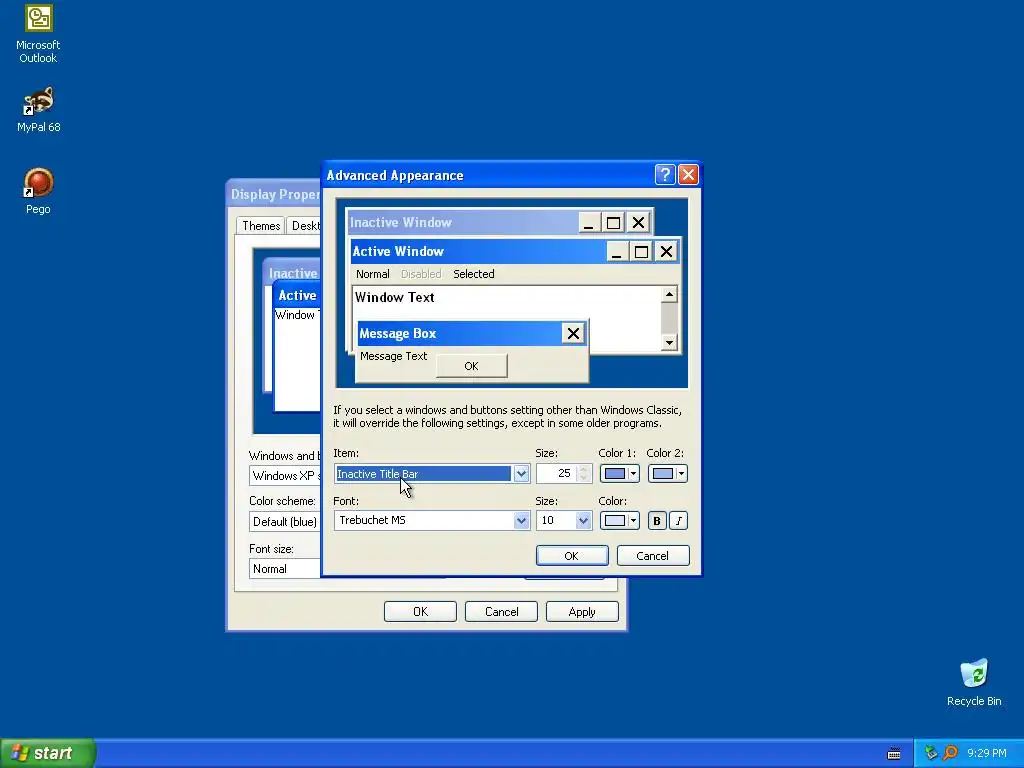Select the MyPal 68 desktop icon
This screenshot has width=1024, height=768.
(x=38, y=109)
